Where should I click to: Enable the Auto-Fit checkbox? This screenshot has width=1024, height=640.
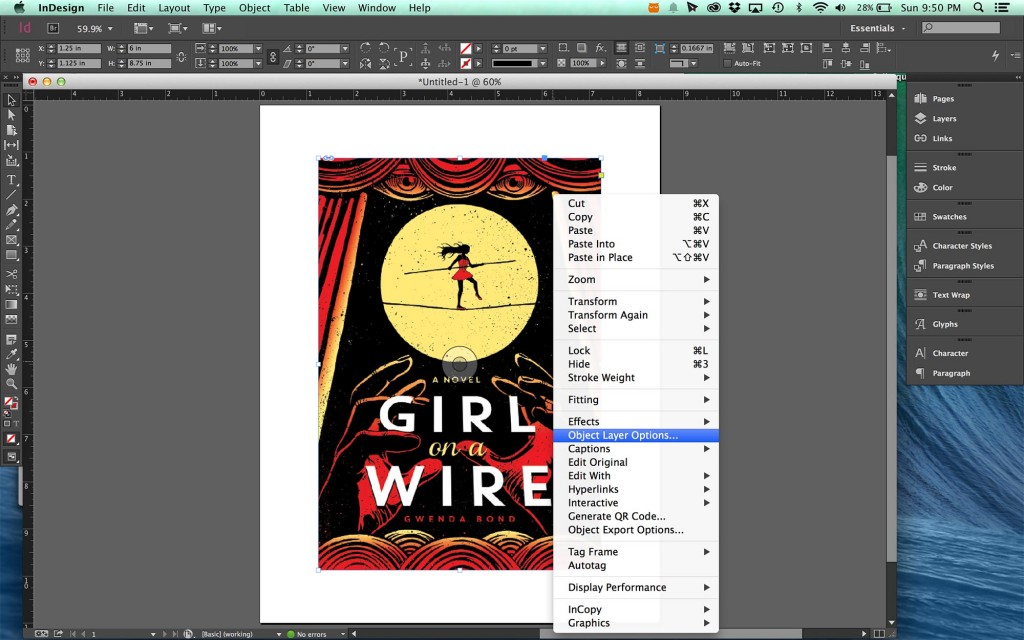coord(728,63)
